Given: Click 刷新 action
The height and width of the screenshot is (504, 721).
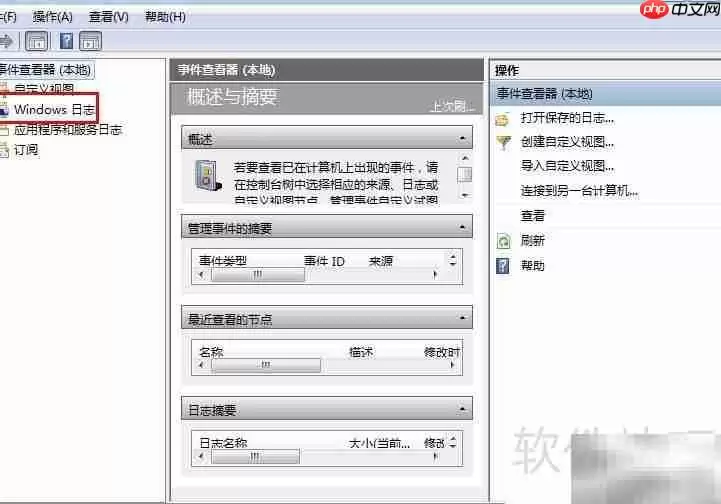Looking at the screenshot, I should (x=532, y=240).
